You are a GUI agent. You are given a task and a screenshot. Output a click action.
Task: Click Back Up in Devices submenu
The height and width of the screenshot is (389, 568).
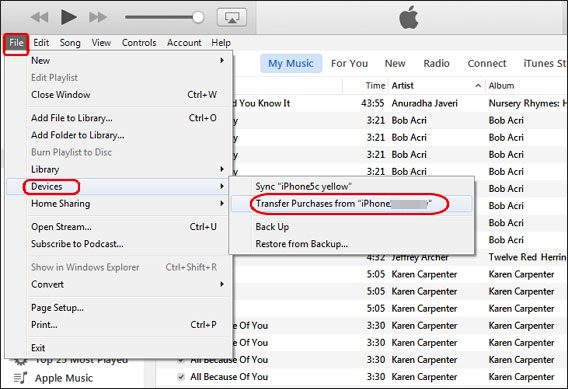(351, 226)
